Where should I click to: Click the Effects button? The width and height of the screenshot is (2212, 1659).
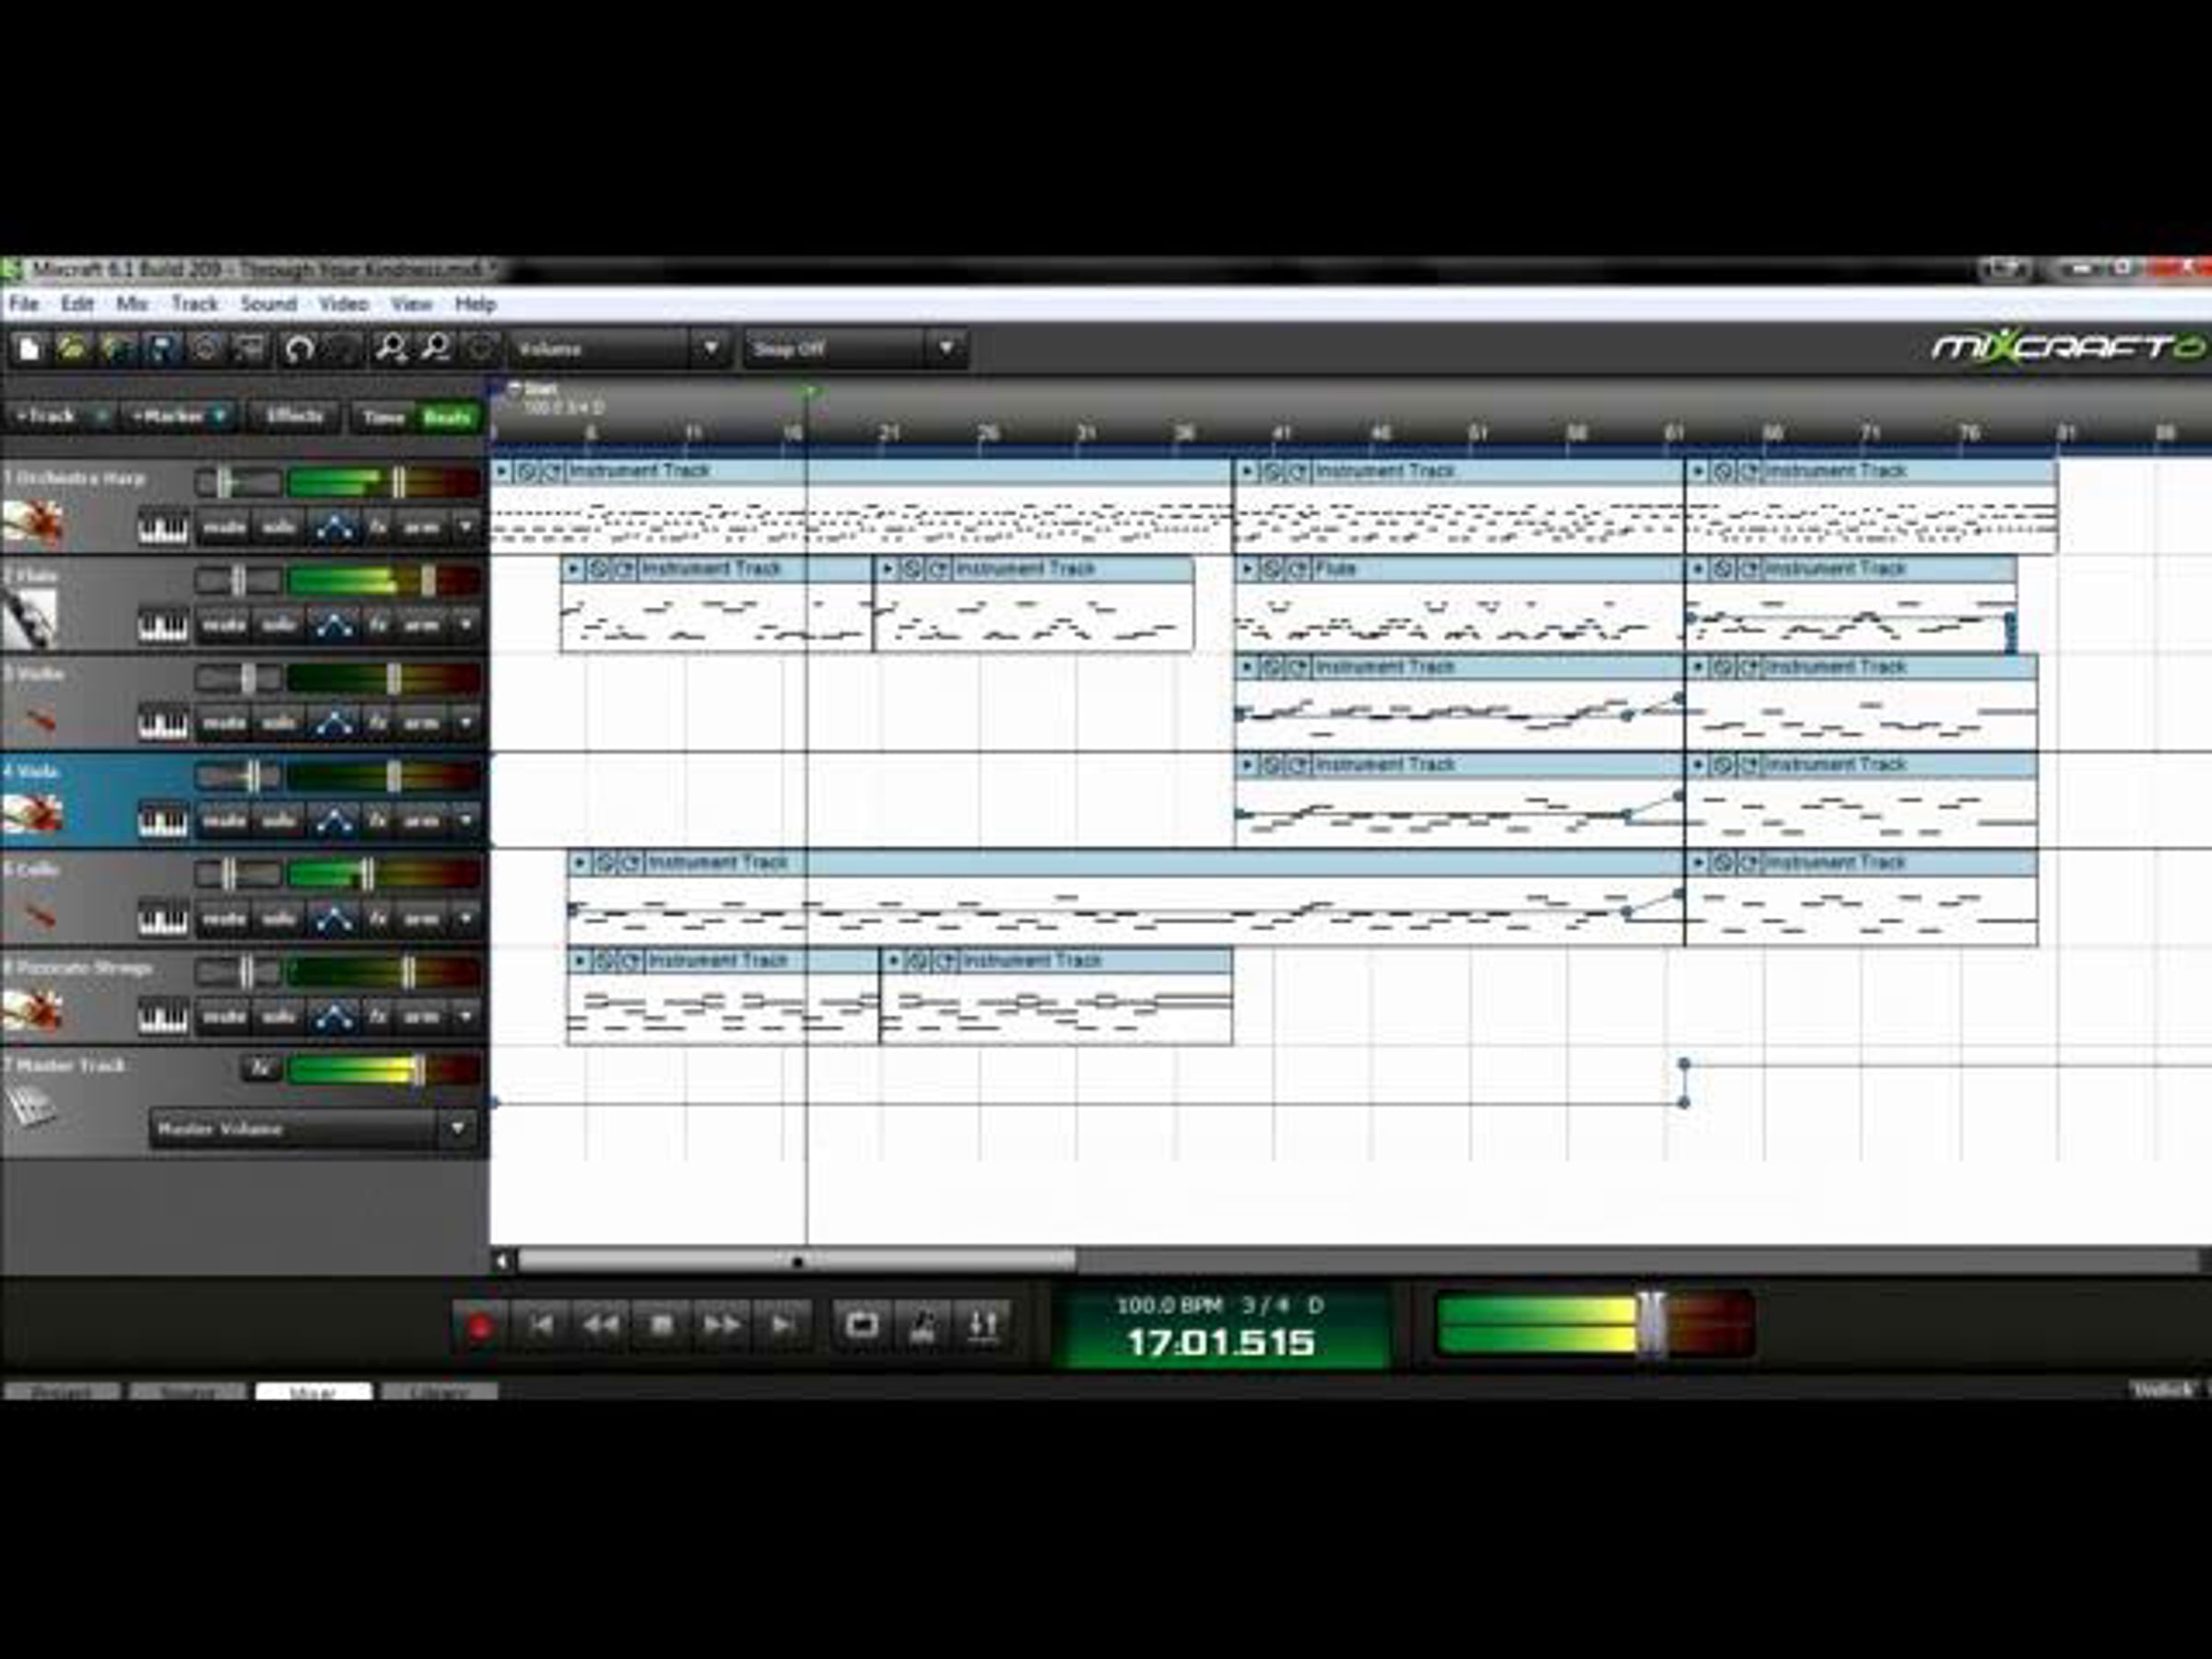pos(294,416)
